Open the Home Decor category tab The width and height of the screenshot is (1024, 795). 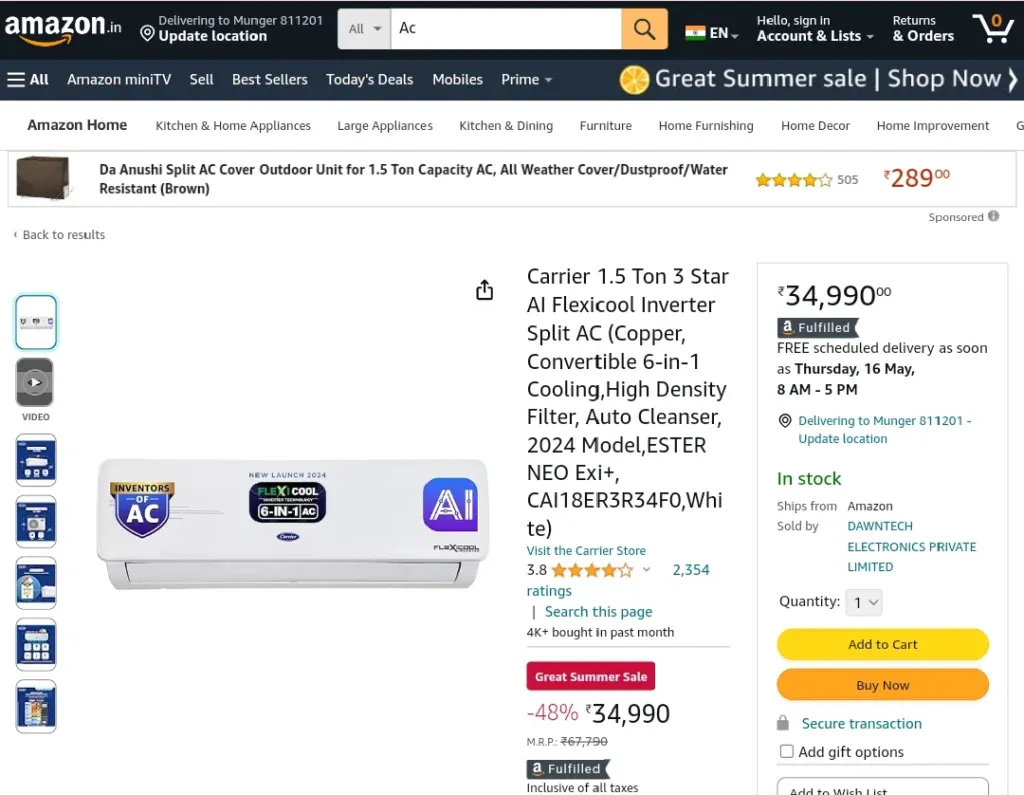[815, 125]
